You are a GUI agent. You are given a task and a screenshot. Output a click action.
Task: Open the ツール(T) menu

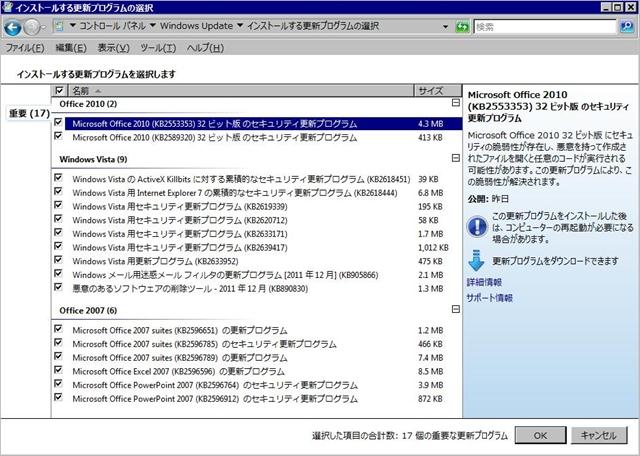[158, 48]
